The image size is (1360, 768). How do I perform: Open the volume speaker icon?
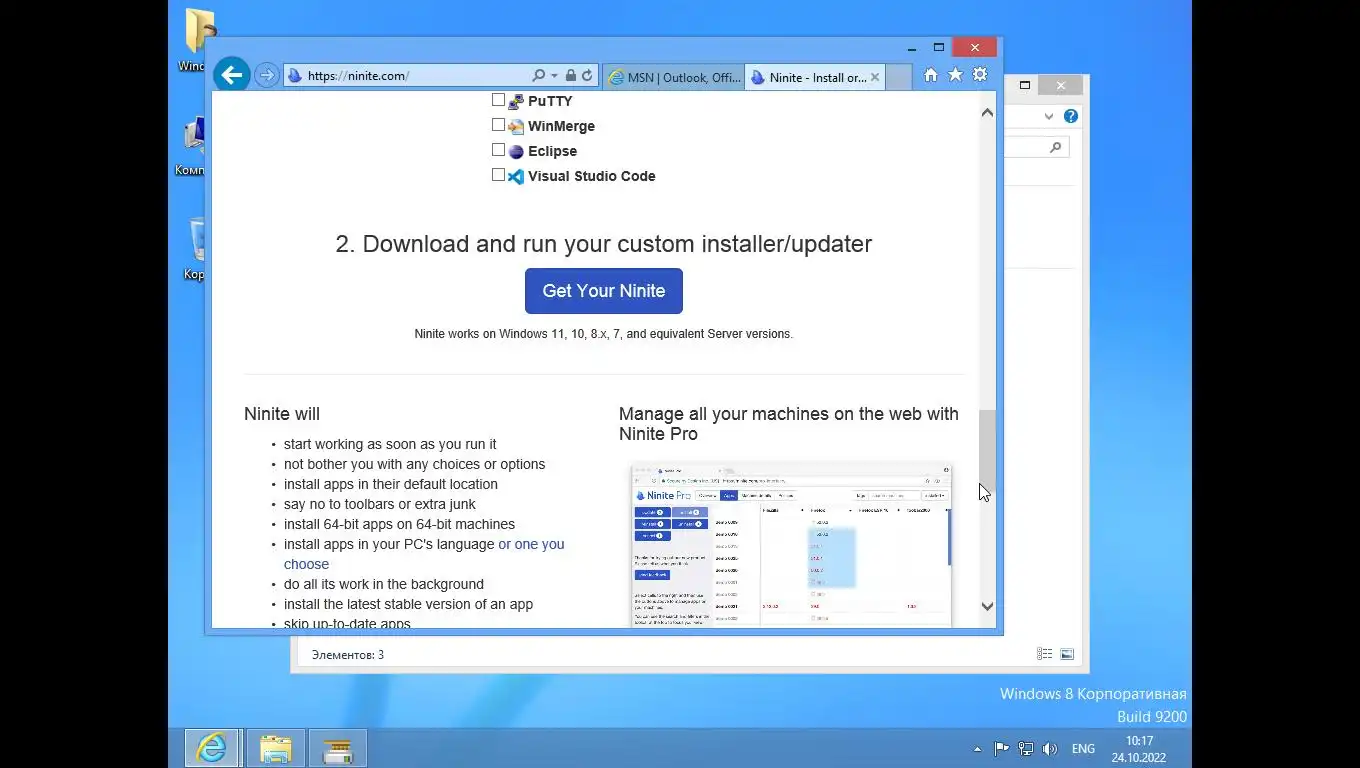(1049, 748)
